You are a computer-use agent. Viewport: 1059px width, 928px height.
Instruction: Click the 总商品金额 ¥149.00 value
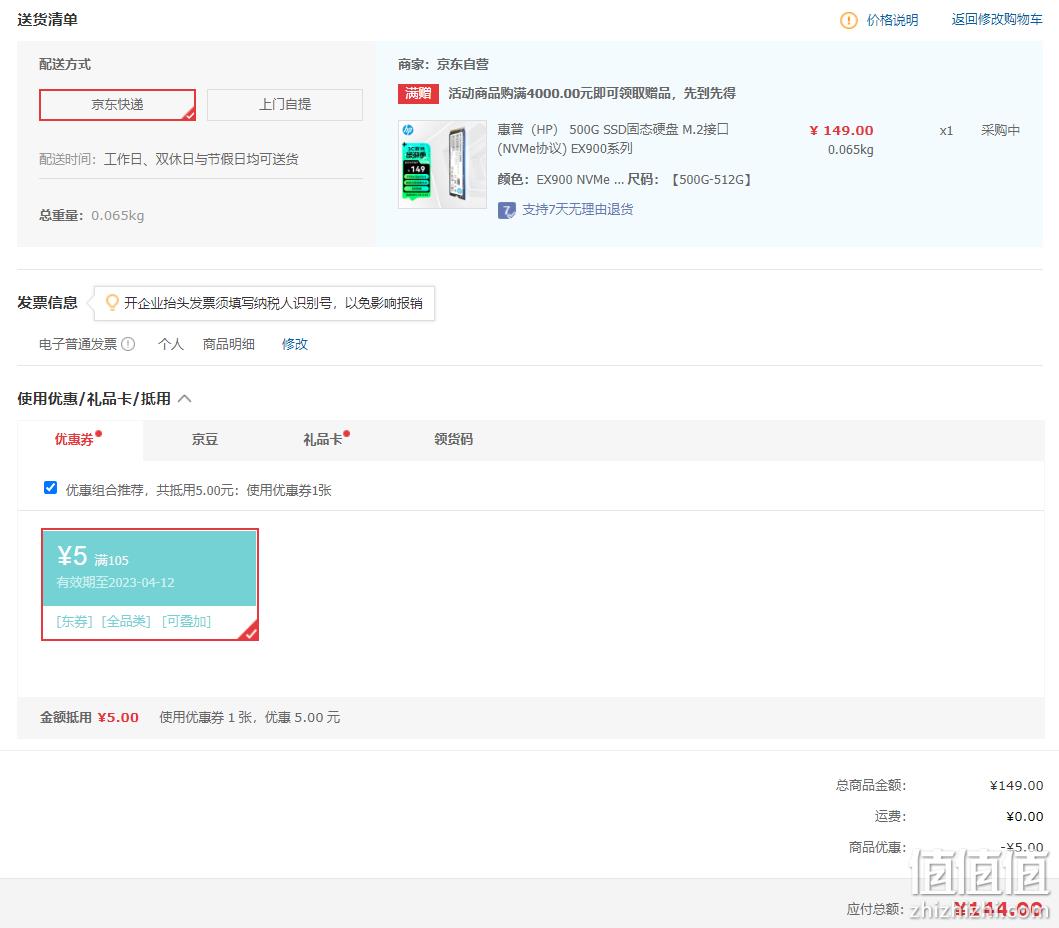[1016, 785]
